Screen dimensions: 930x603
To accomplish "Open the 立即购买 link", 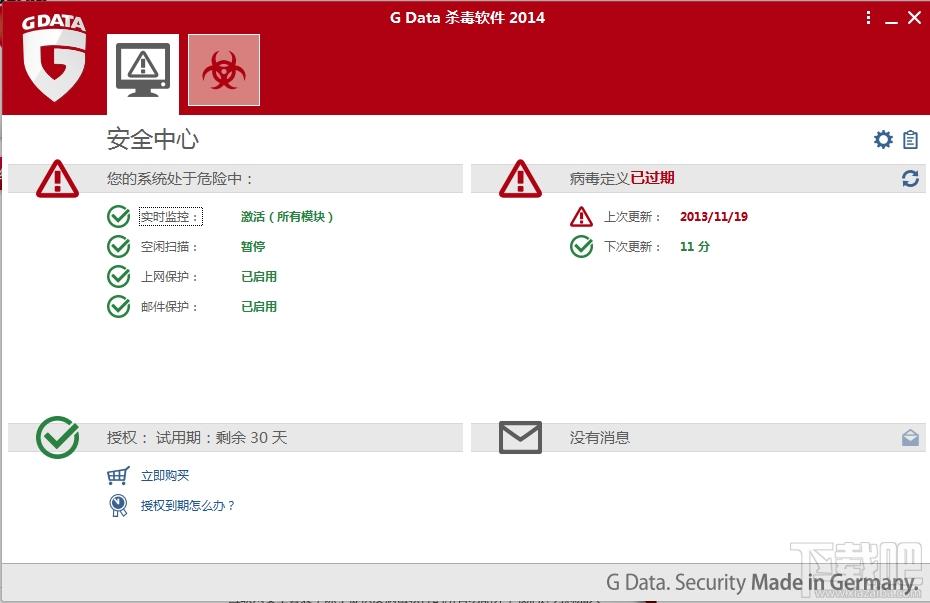I will tap(165, 476).
